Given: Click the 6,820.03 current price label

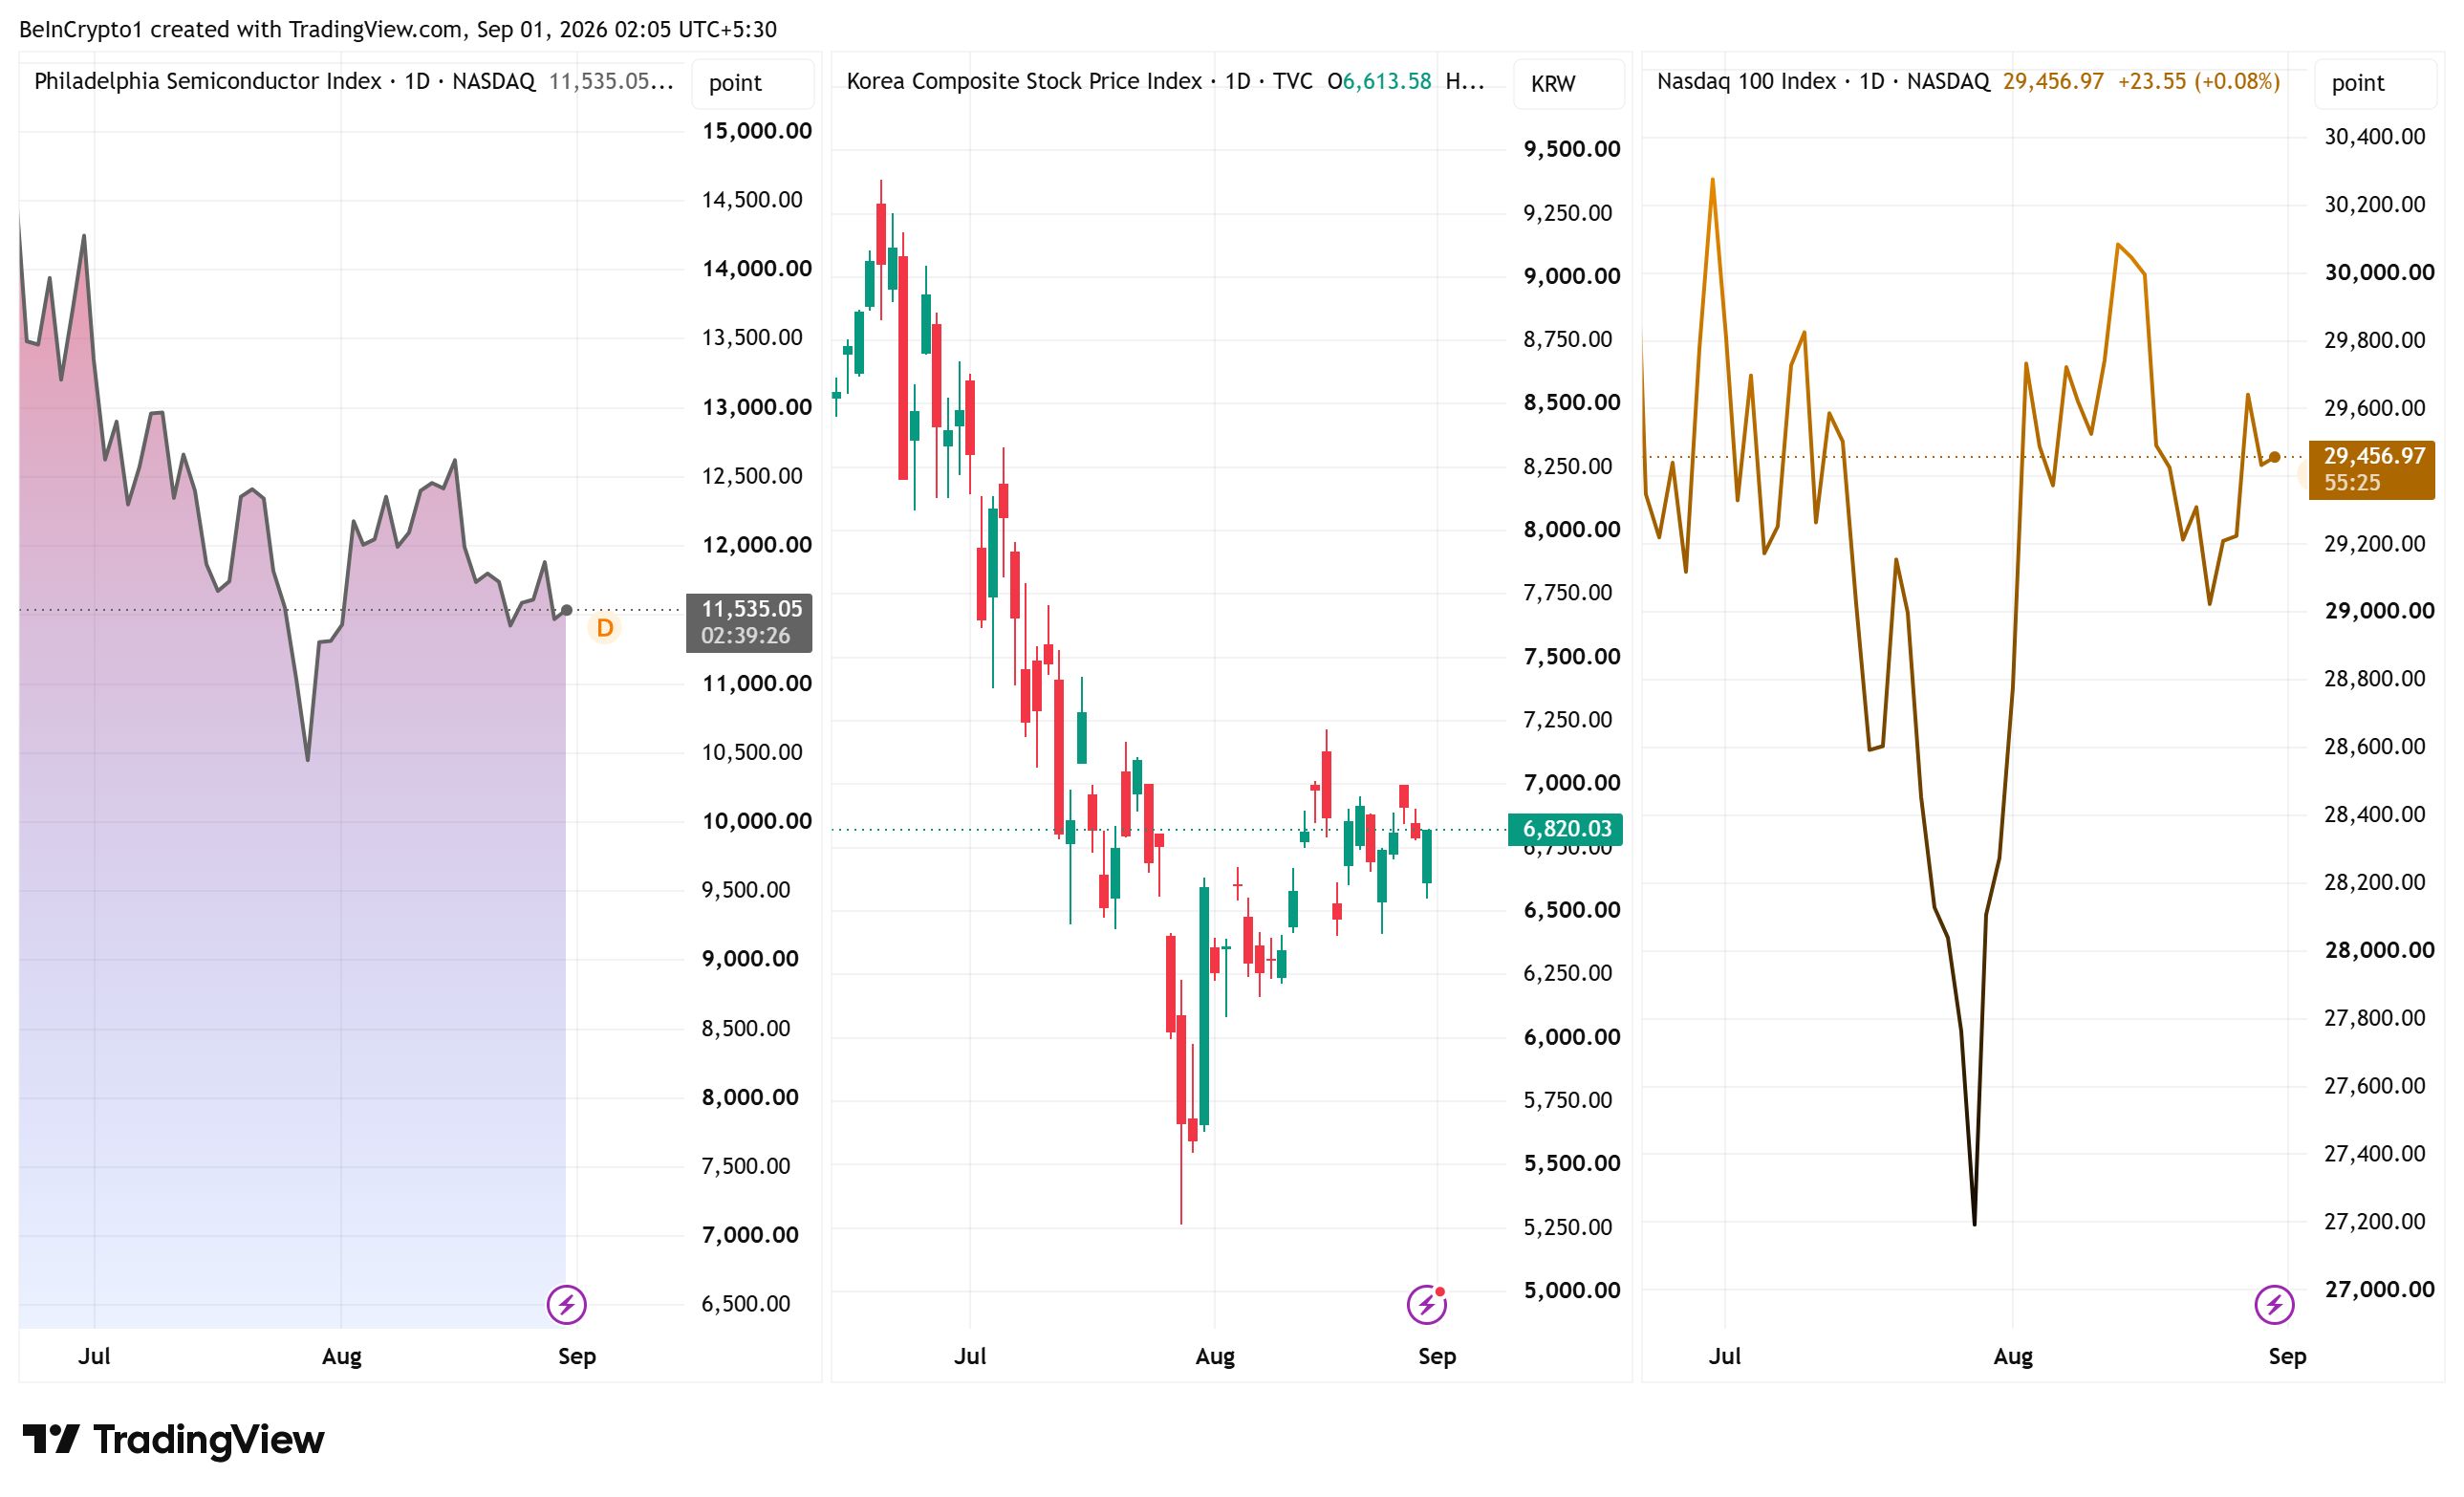Looking at the screenshot, I should point(1565,829).
